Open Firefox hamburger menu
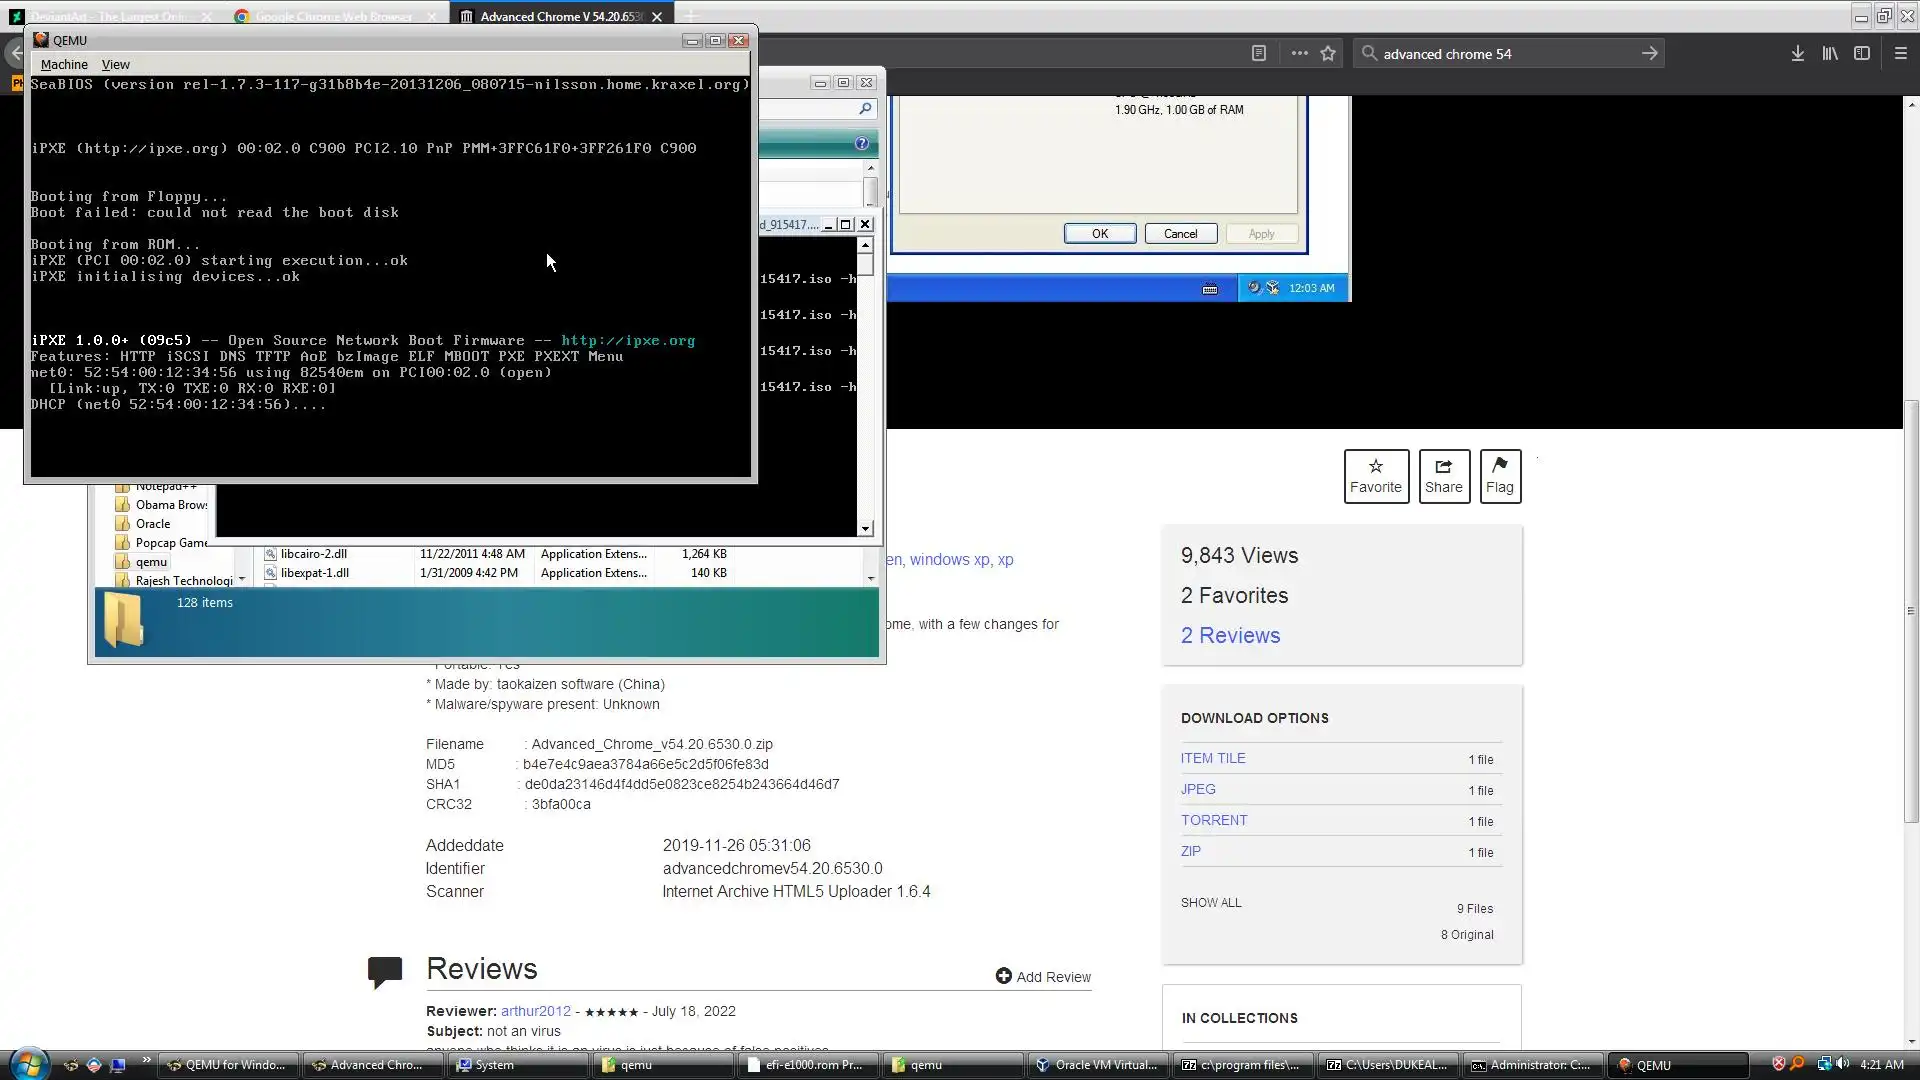1920x1080 pixels. pyautogui.click(x=1901, y=54)
